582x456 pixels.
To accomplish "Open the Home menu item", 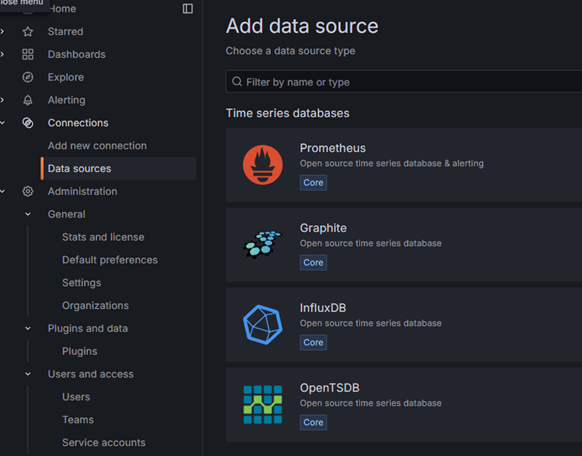I will (63, 9).
